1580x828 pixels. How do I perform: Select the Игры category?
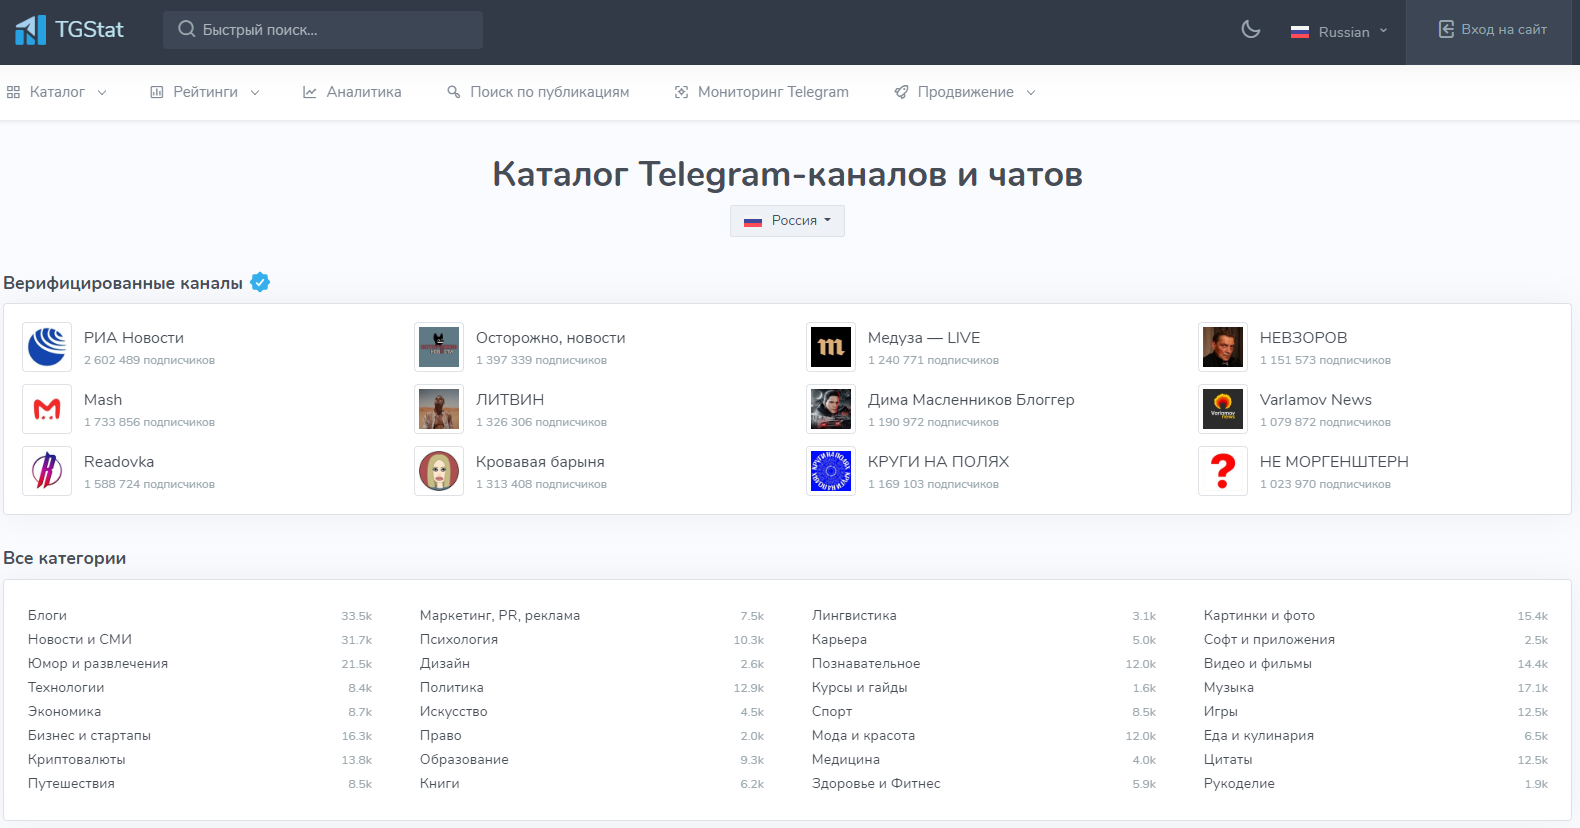(x=1221, y=712)
